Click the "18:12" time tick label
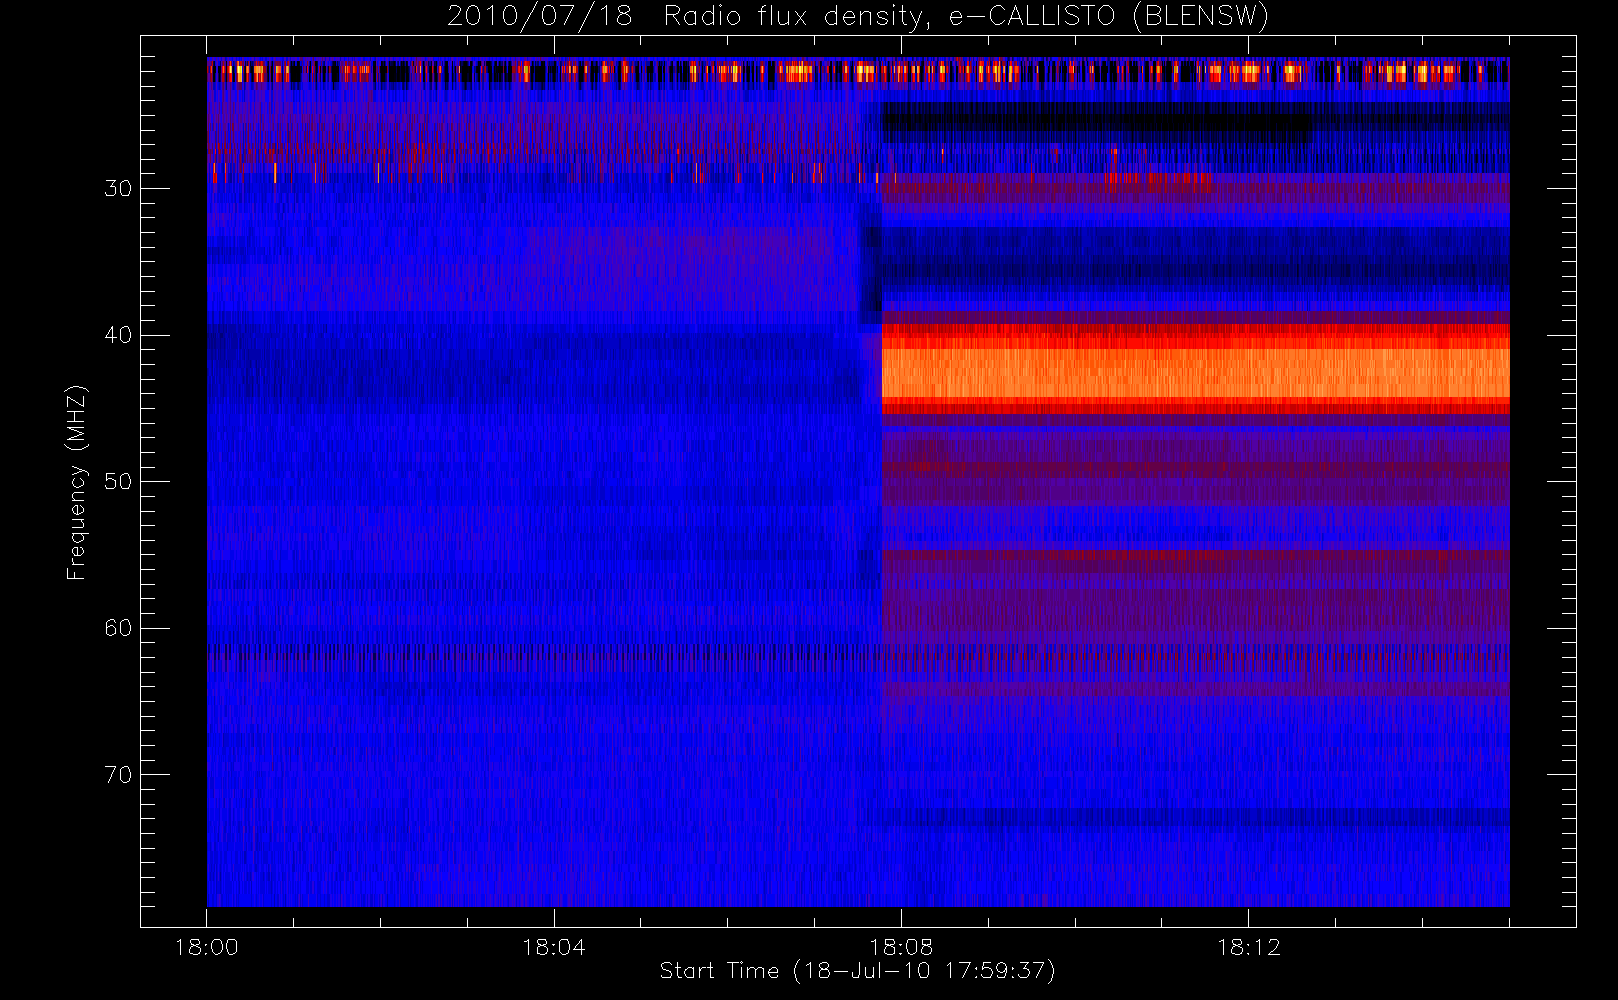The width and height of the screenshot is (1618, 1000). pos(1248,947)
